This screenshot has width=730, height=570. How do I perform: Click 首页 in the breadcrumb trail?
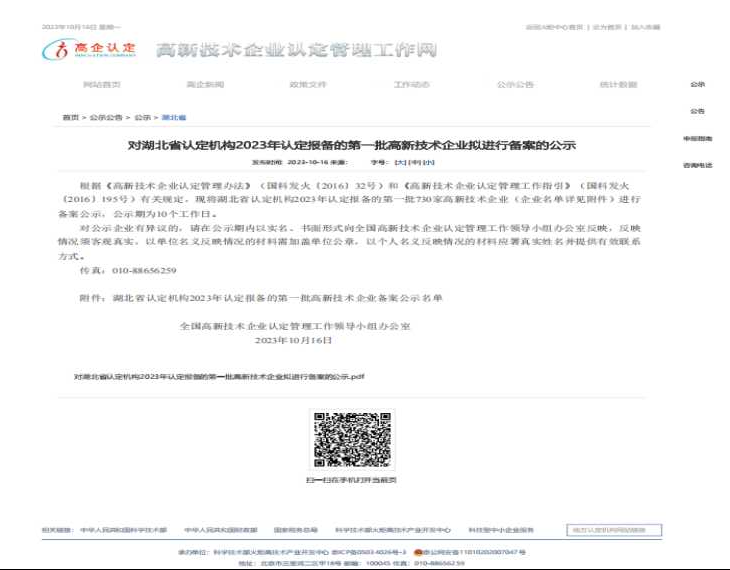click(x=70, y=117)
